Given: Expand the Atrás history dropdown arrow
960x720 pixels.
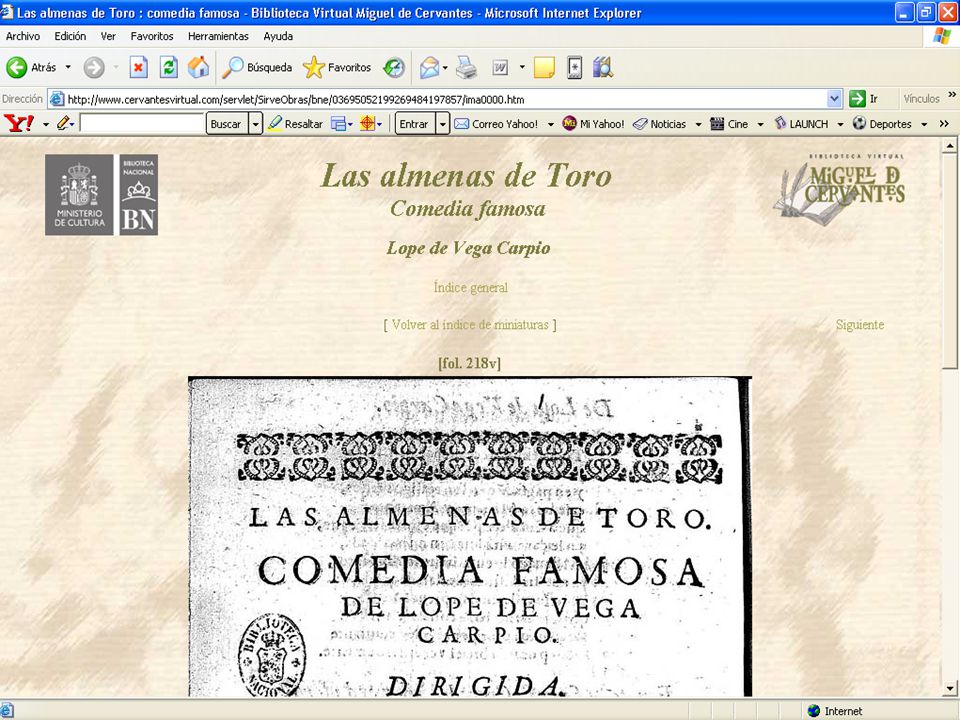Looking at the screenshot, I should [x=68, y=67].
